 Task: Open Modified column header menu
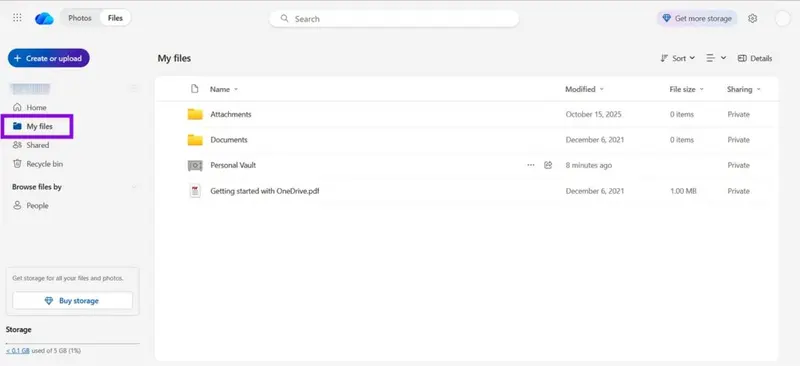[x=584, y=89]
